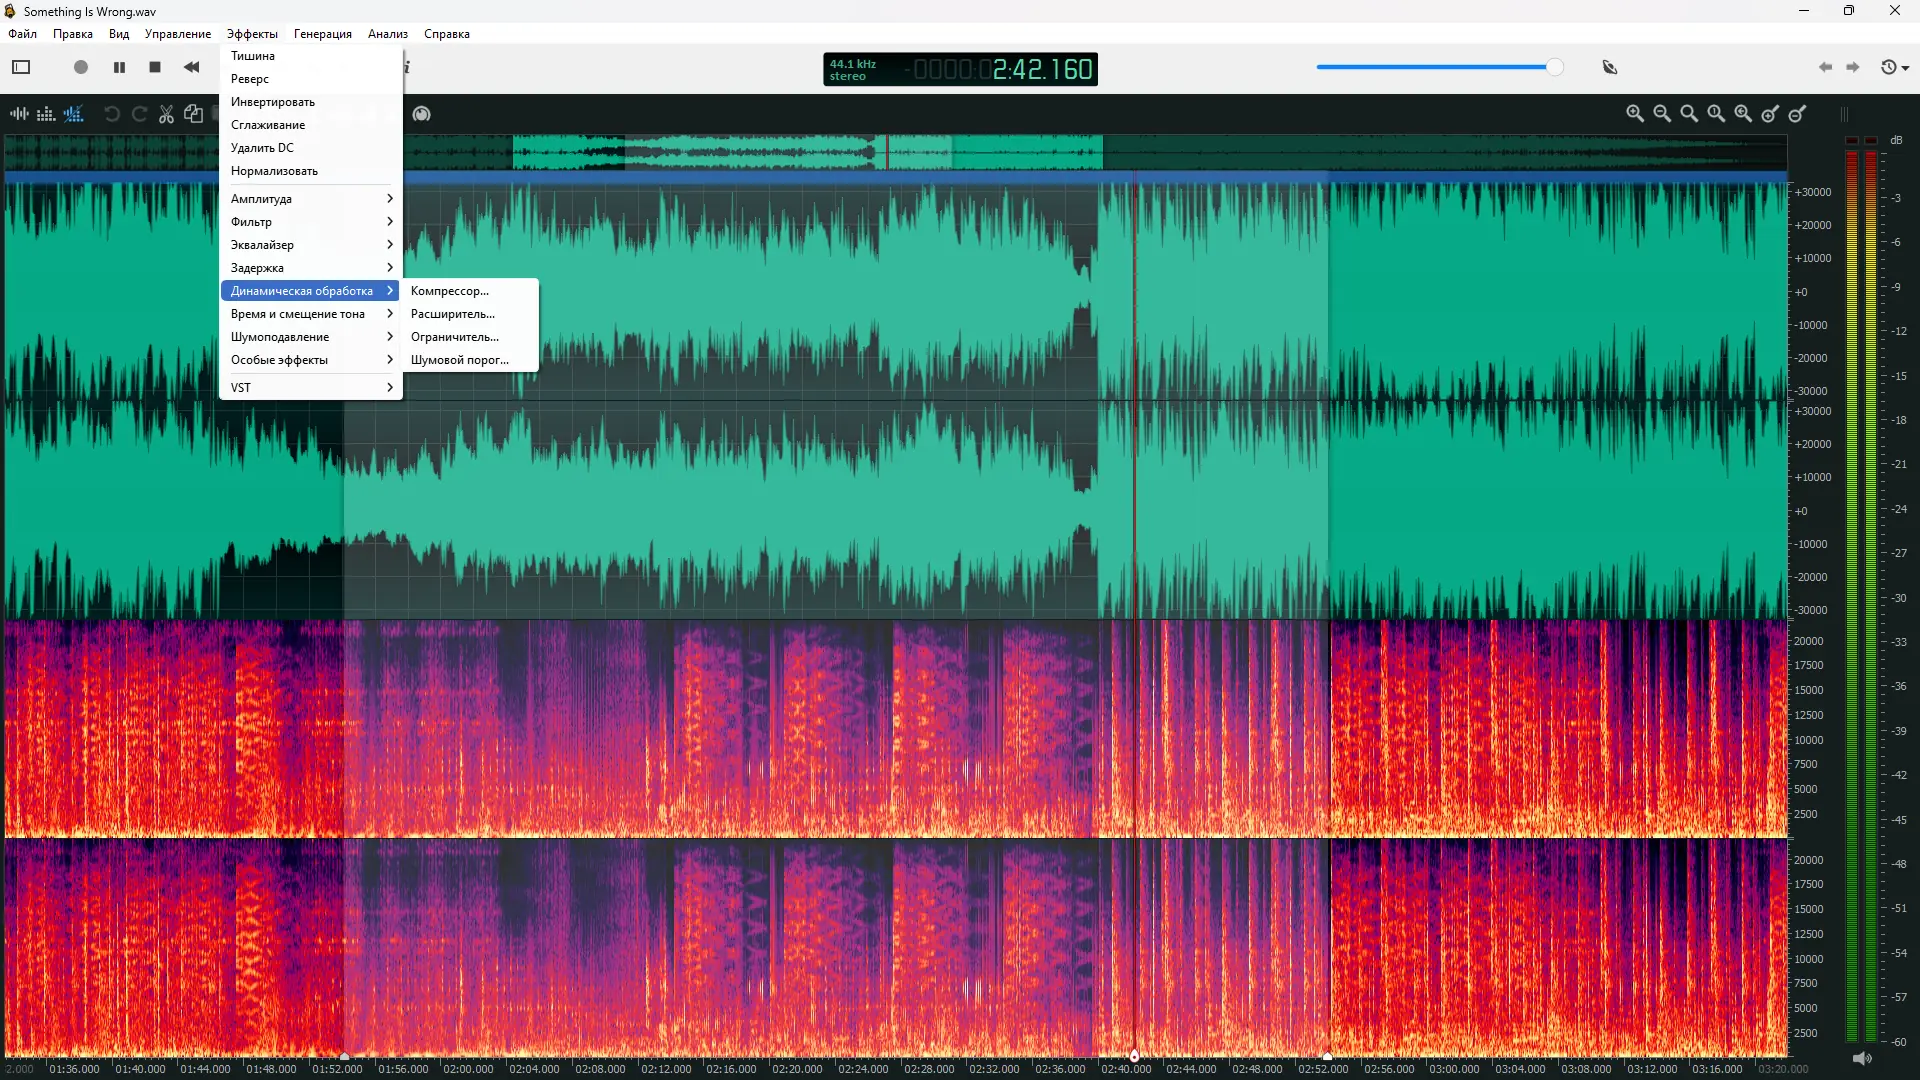Pause playback

(x=119, y=67)
